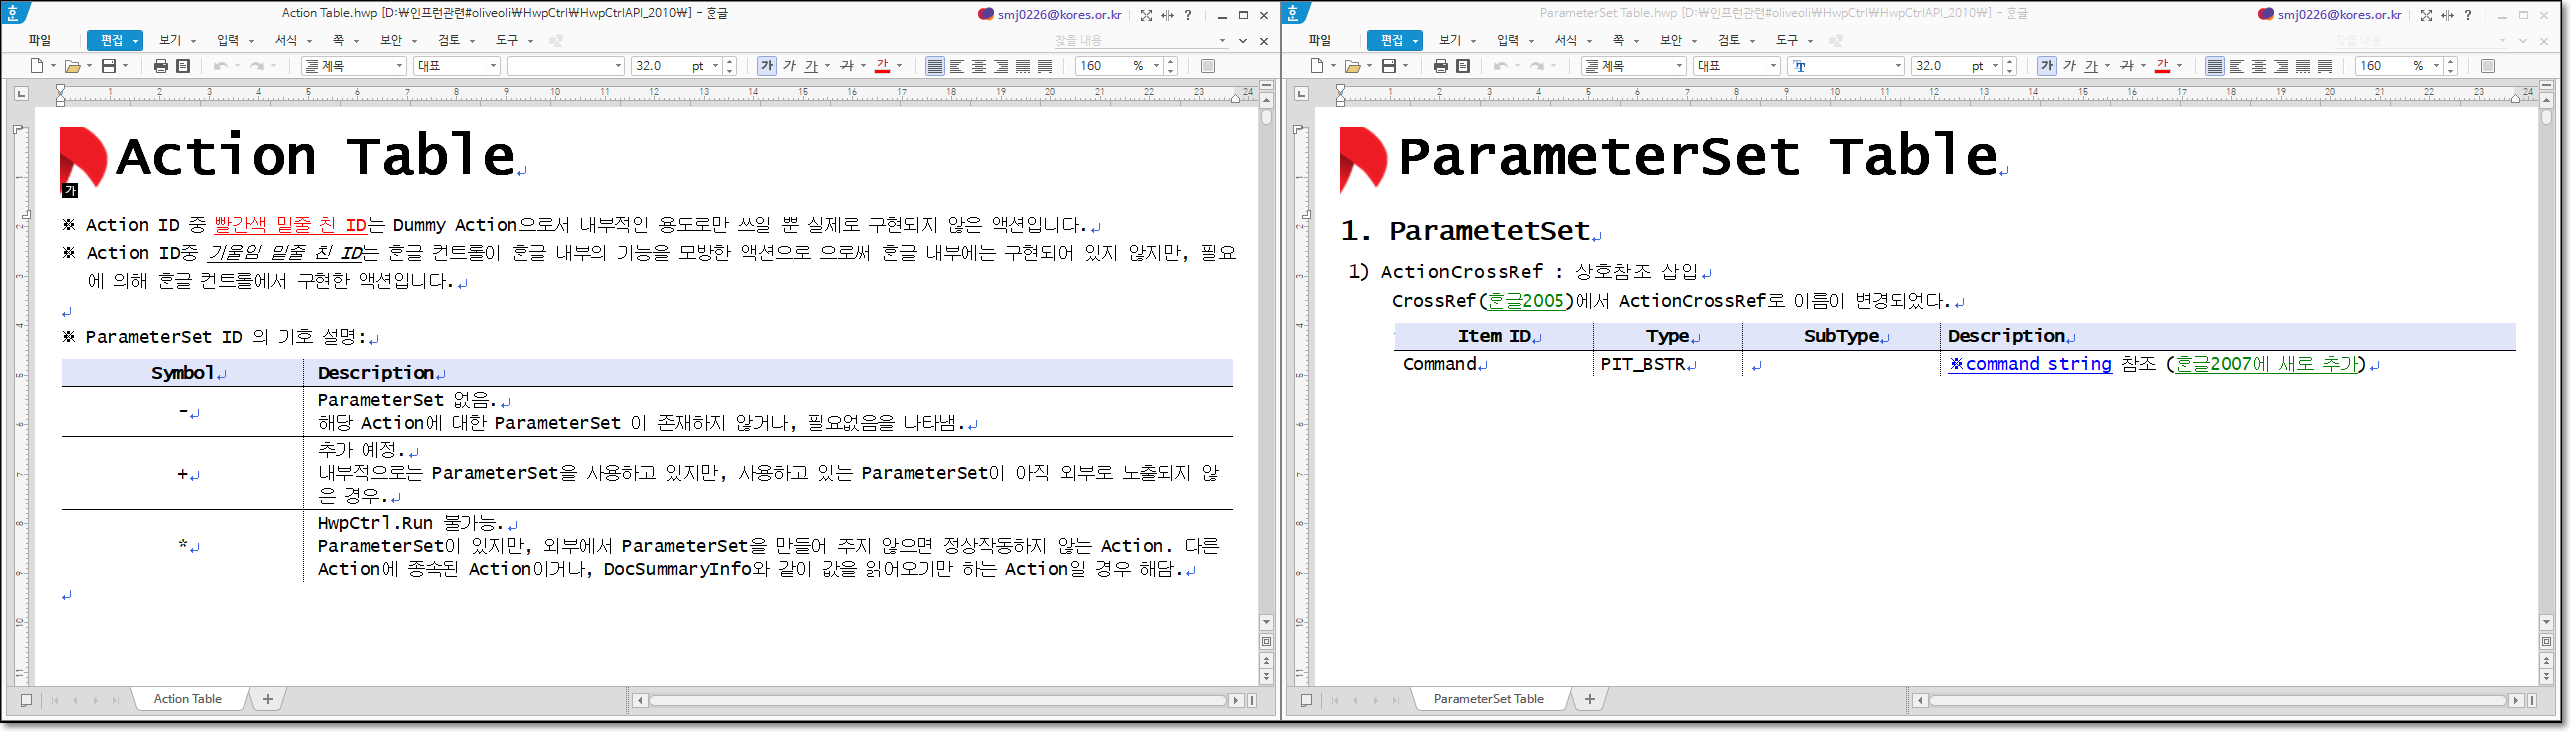Toggle Bold in ParameterSet Table window

[2047, 66]
